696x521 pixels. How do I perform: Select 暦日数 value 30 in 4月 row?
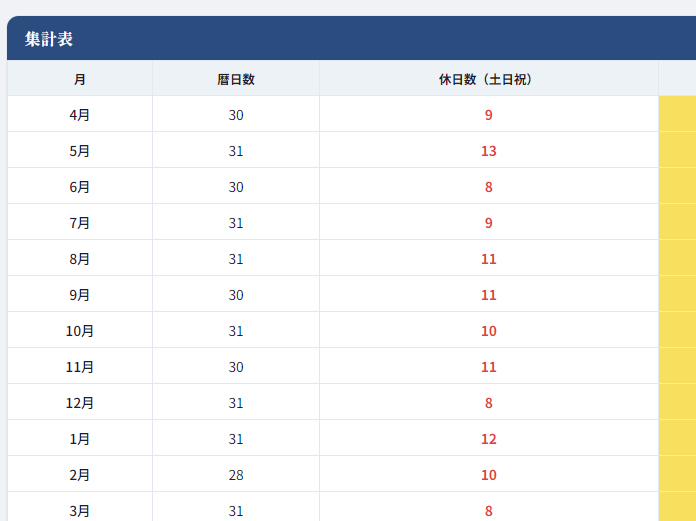coord(236,115)
